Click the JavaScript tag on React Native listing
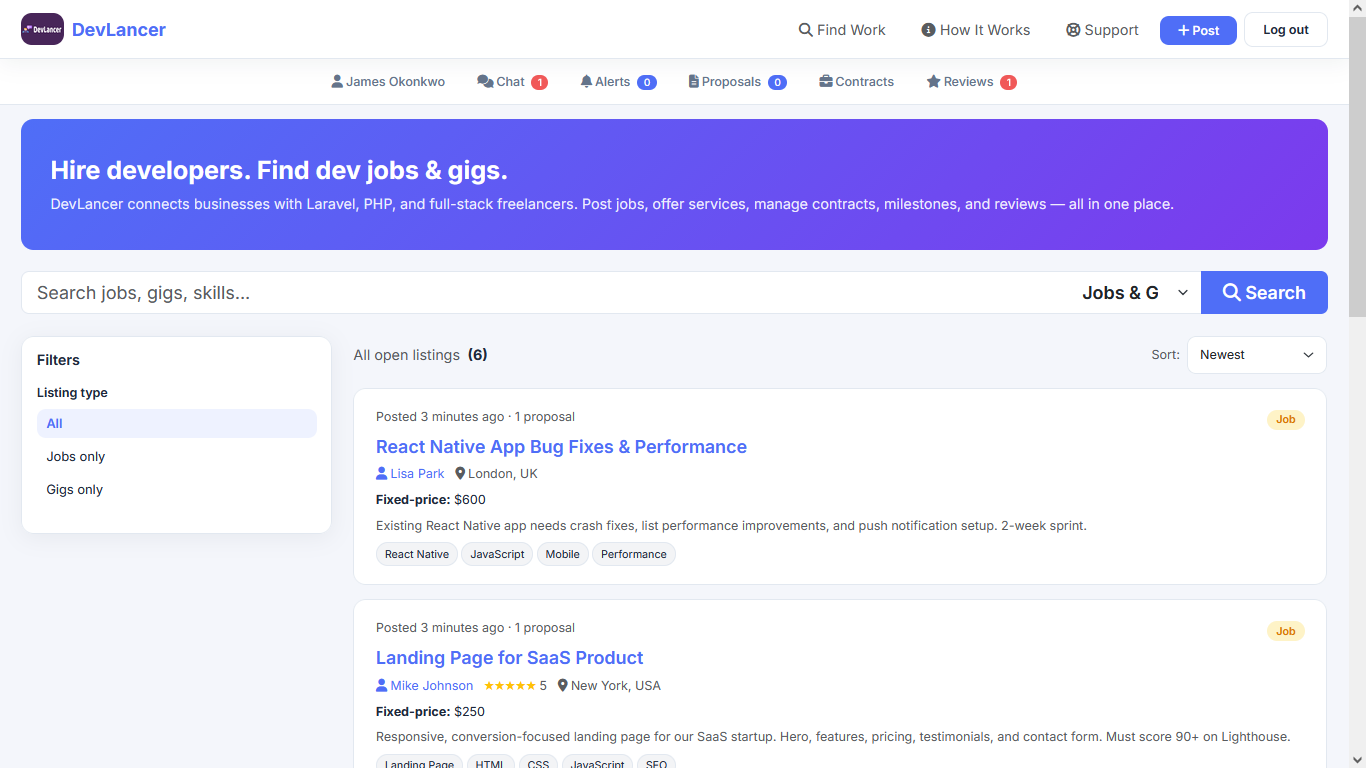This screenshot has height=768, width=1366. click(x=497, y=554)
